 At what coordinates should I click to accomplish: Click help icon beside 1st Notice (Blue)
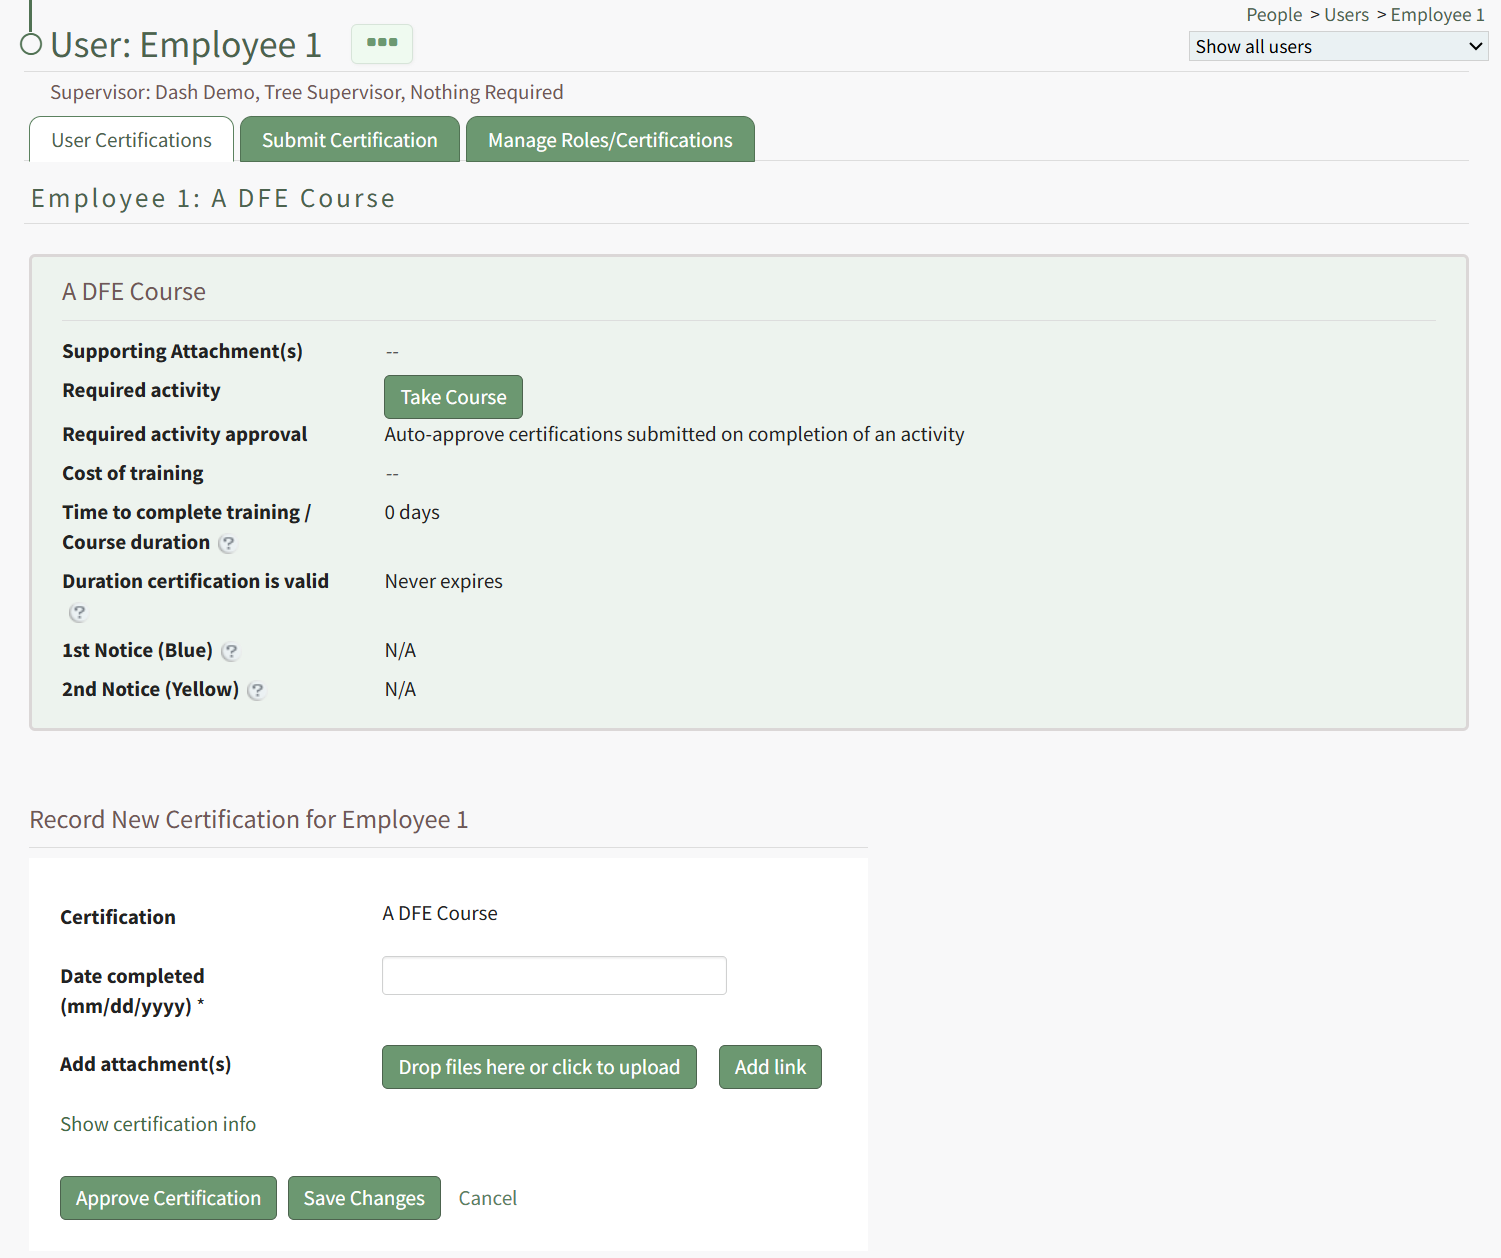(230, 652)
